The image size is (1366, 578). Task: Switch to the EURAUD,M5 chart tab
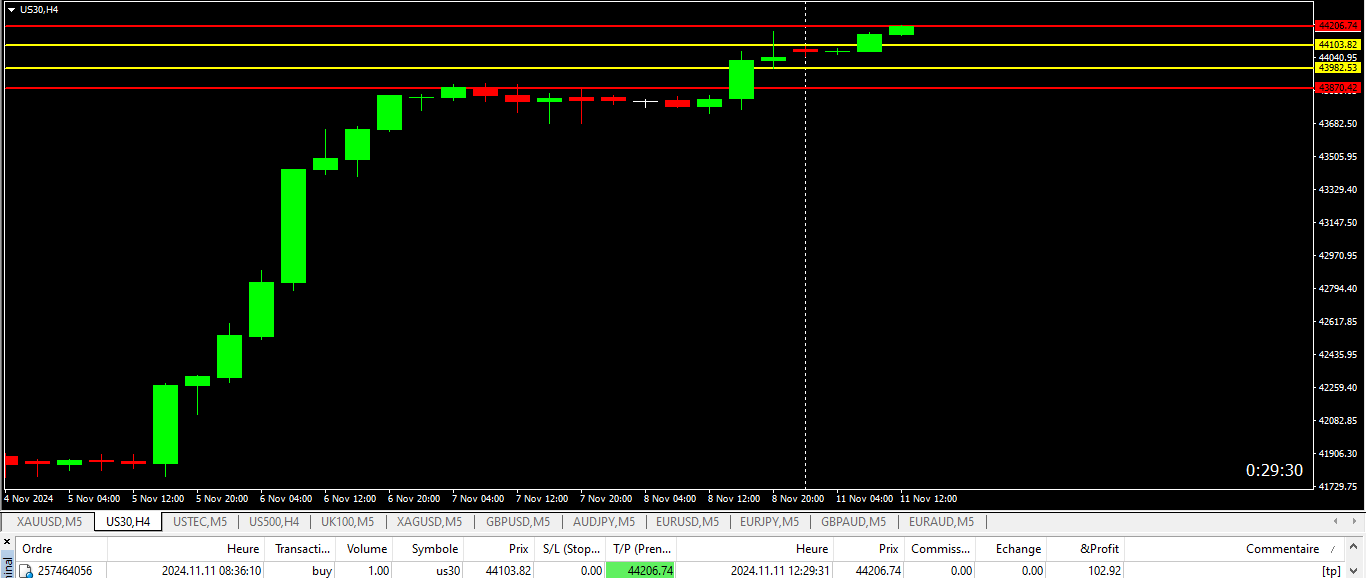(941, 522)
